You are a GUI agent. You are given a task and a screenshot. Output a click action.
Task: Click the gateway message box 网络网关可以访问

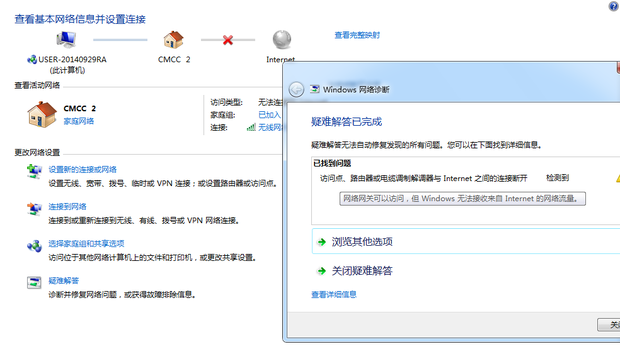[x=462, y=198]
